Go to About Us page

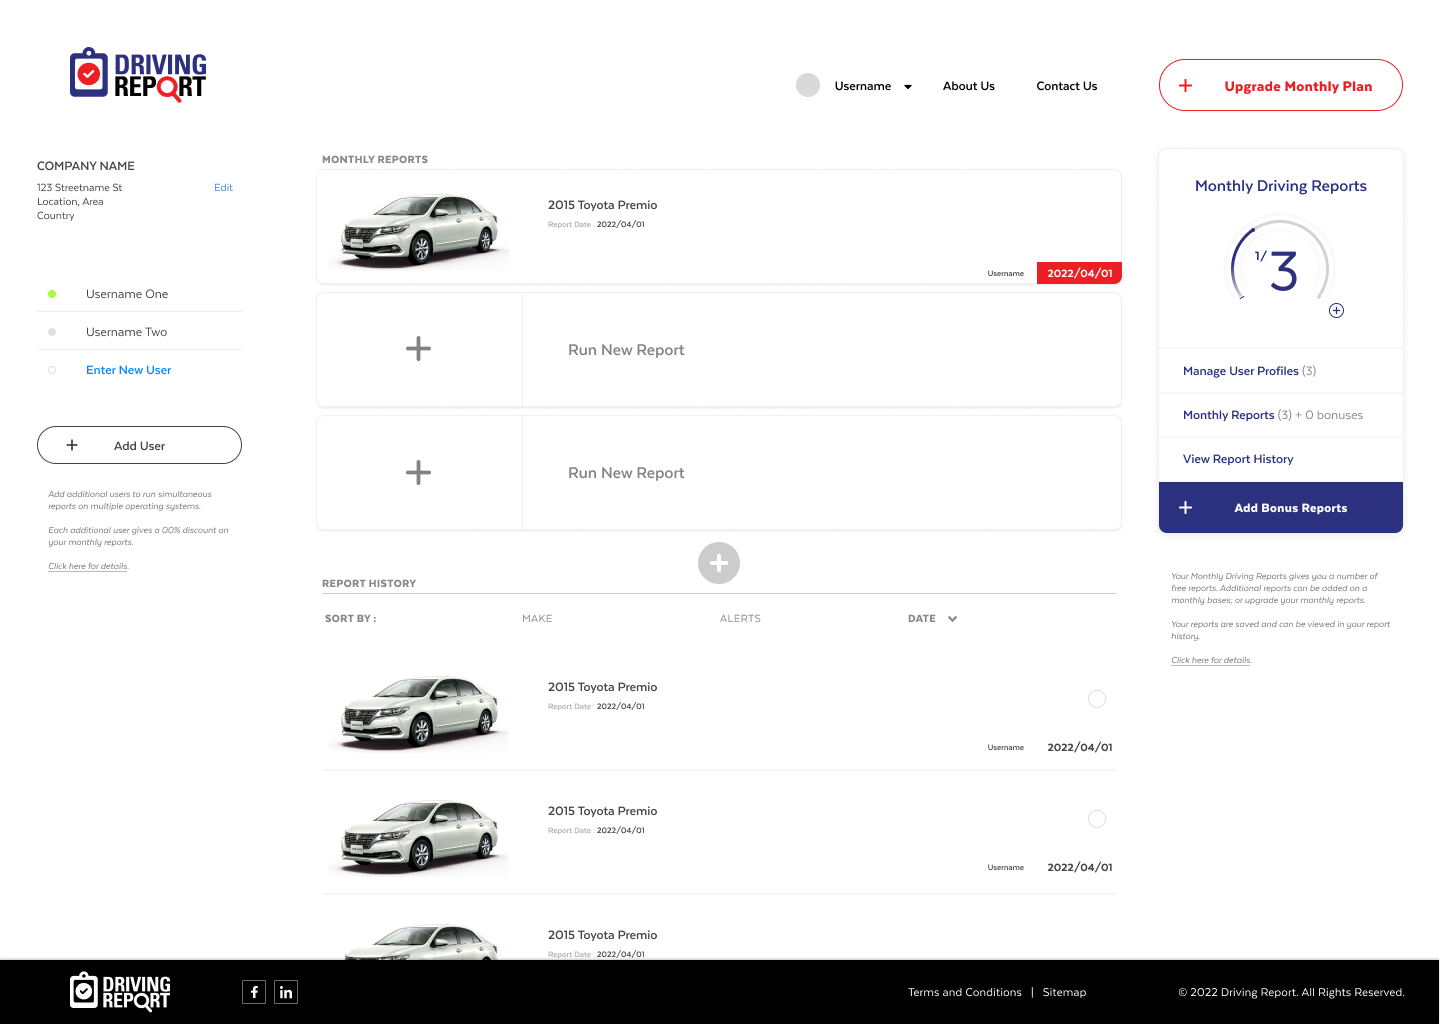pyautogui.click(x=968, y=86)
